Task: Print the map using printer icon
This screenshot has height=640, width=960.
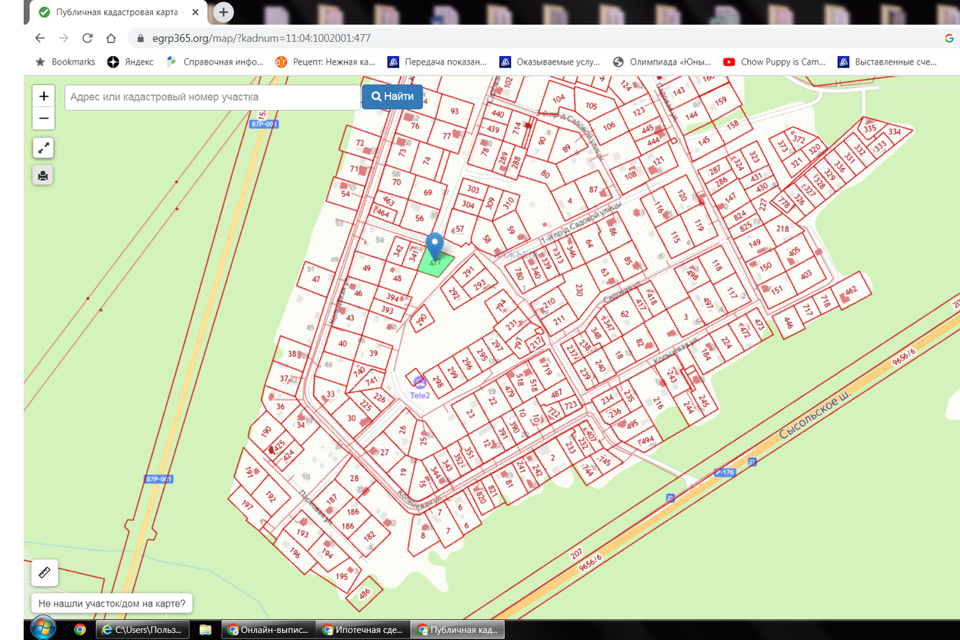Action: point(43,176)
